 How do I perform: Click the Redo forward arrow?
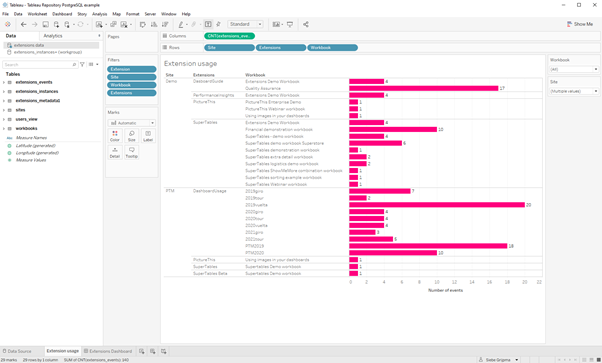[35, 24]
